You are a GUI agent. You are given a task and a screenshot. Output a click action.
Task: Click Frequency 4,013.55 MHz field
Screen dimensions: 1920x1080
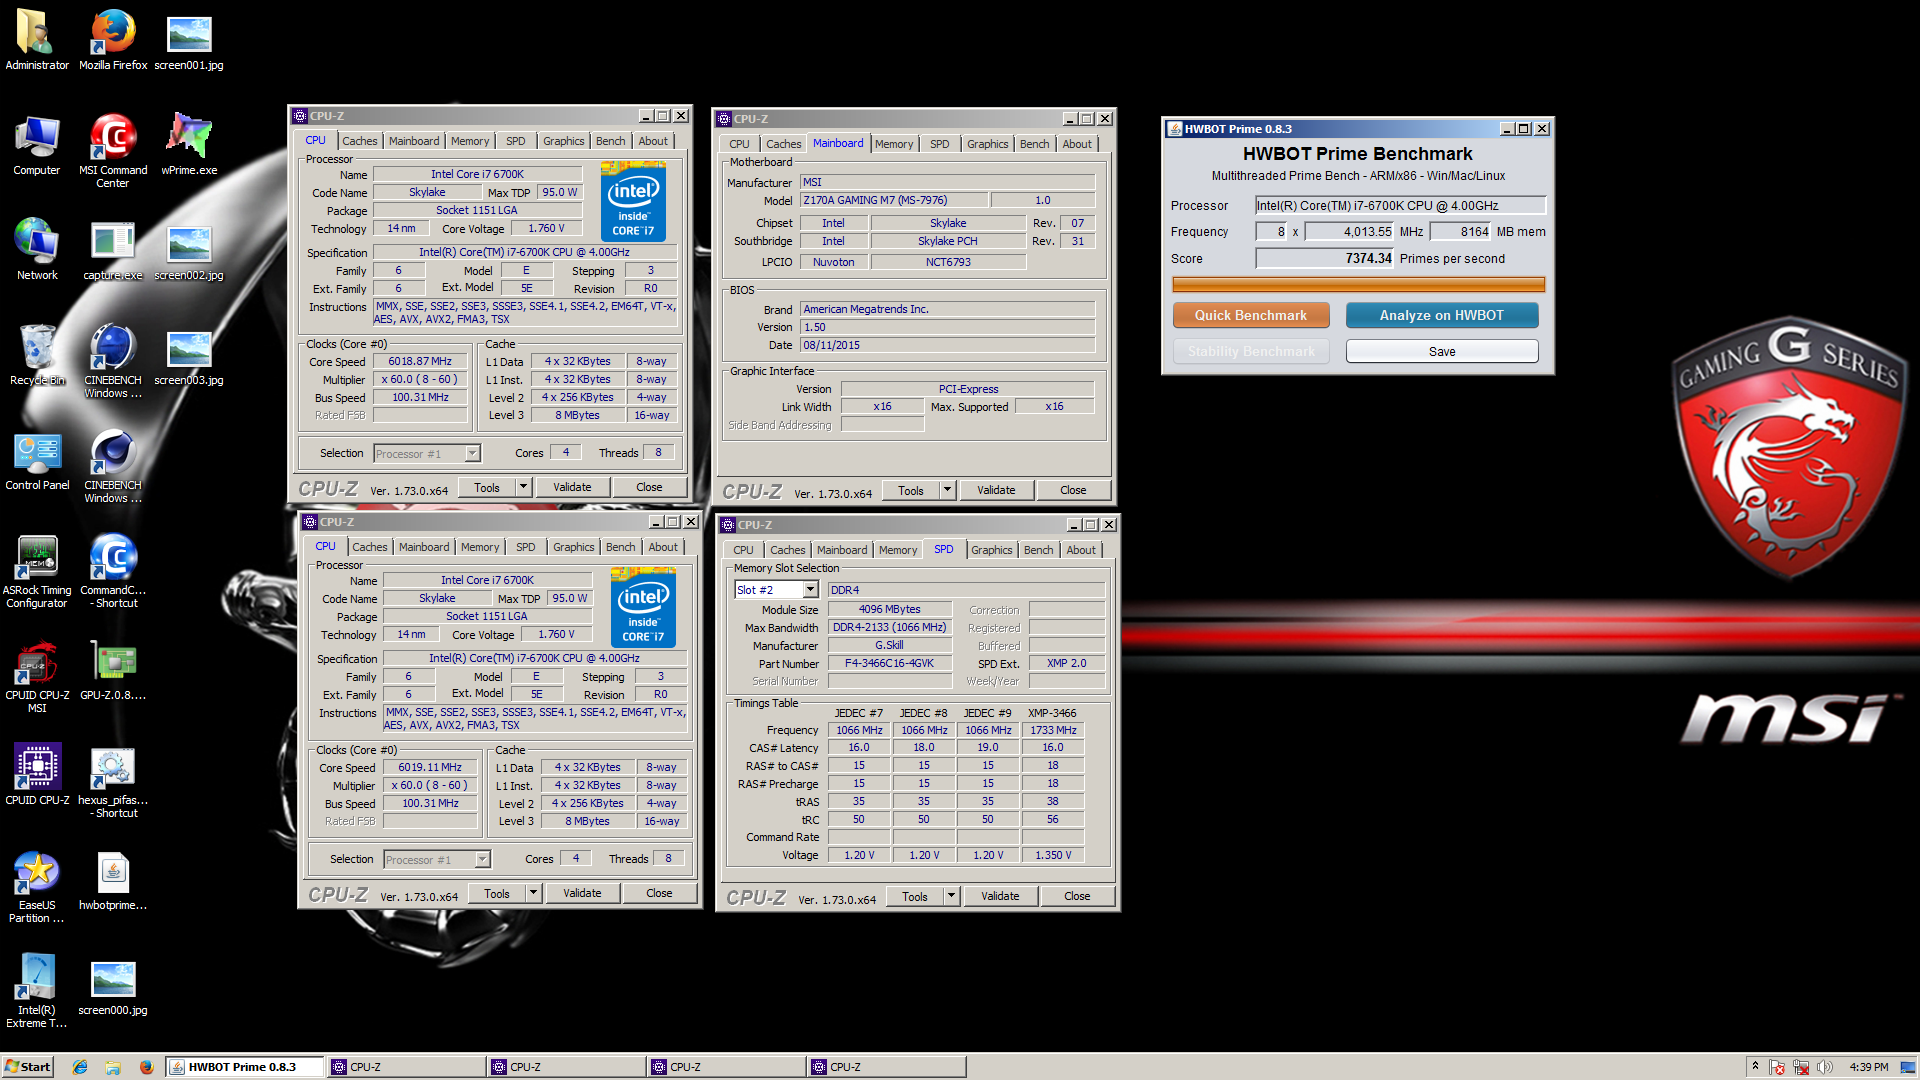[x=1350, y=231]
